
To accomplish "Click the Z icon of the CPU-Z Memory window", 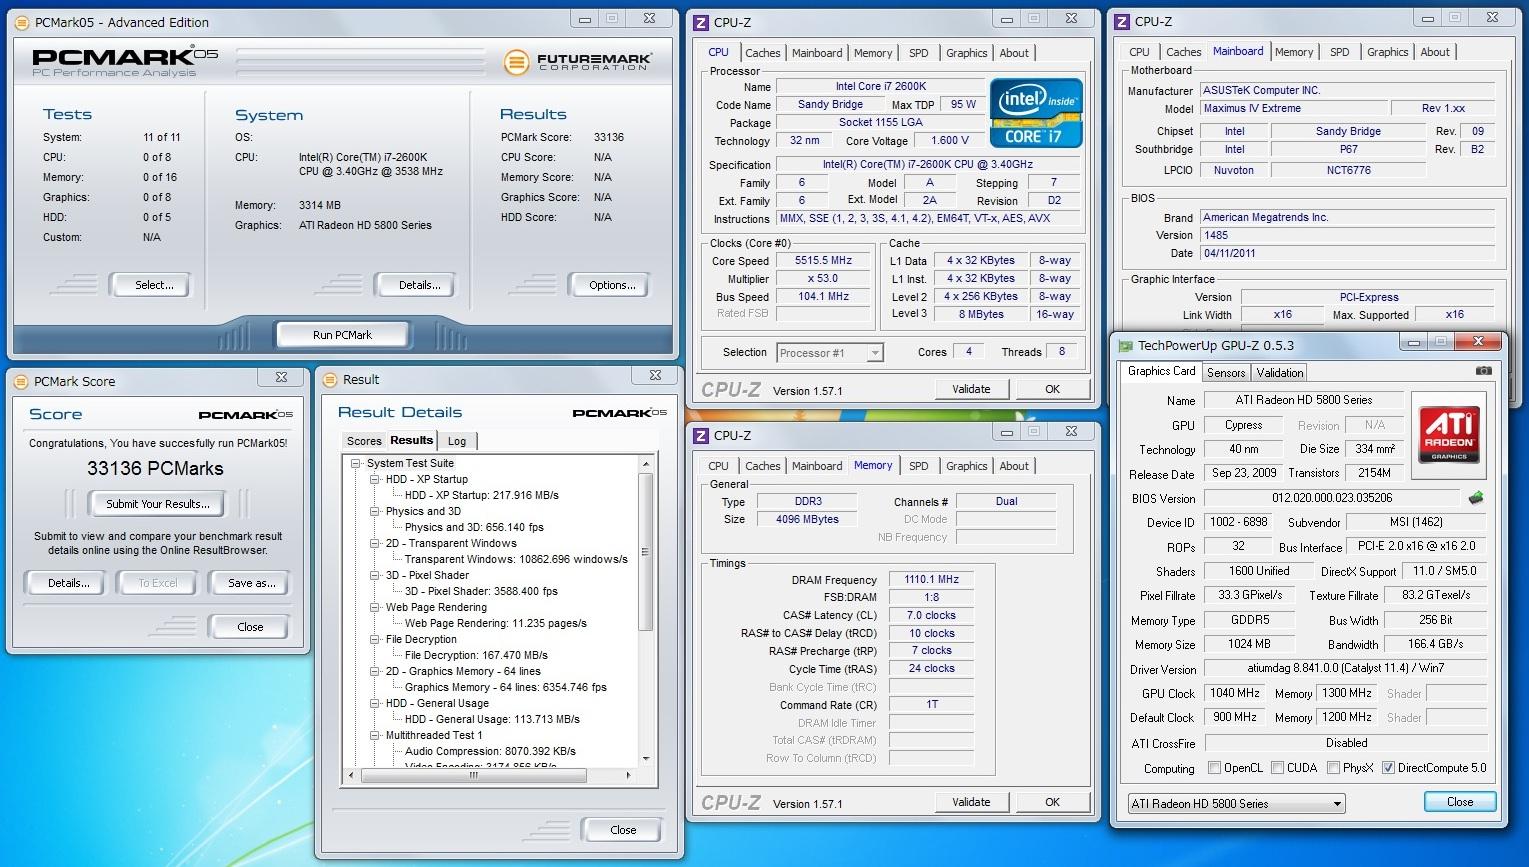I will 701,435.
